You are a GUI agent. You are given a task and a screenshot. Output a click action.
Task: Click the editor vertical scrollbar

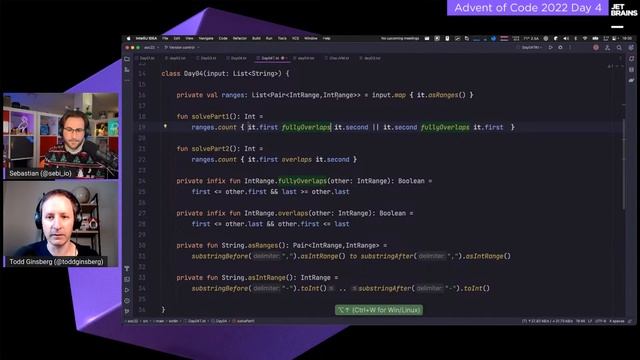coord(623,163)
